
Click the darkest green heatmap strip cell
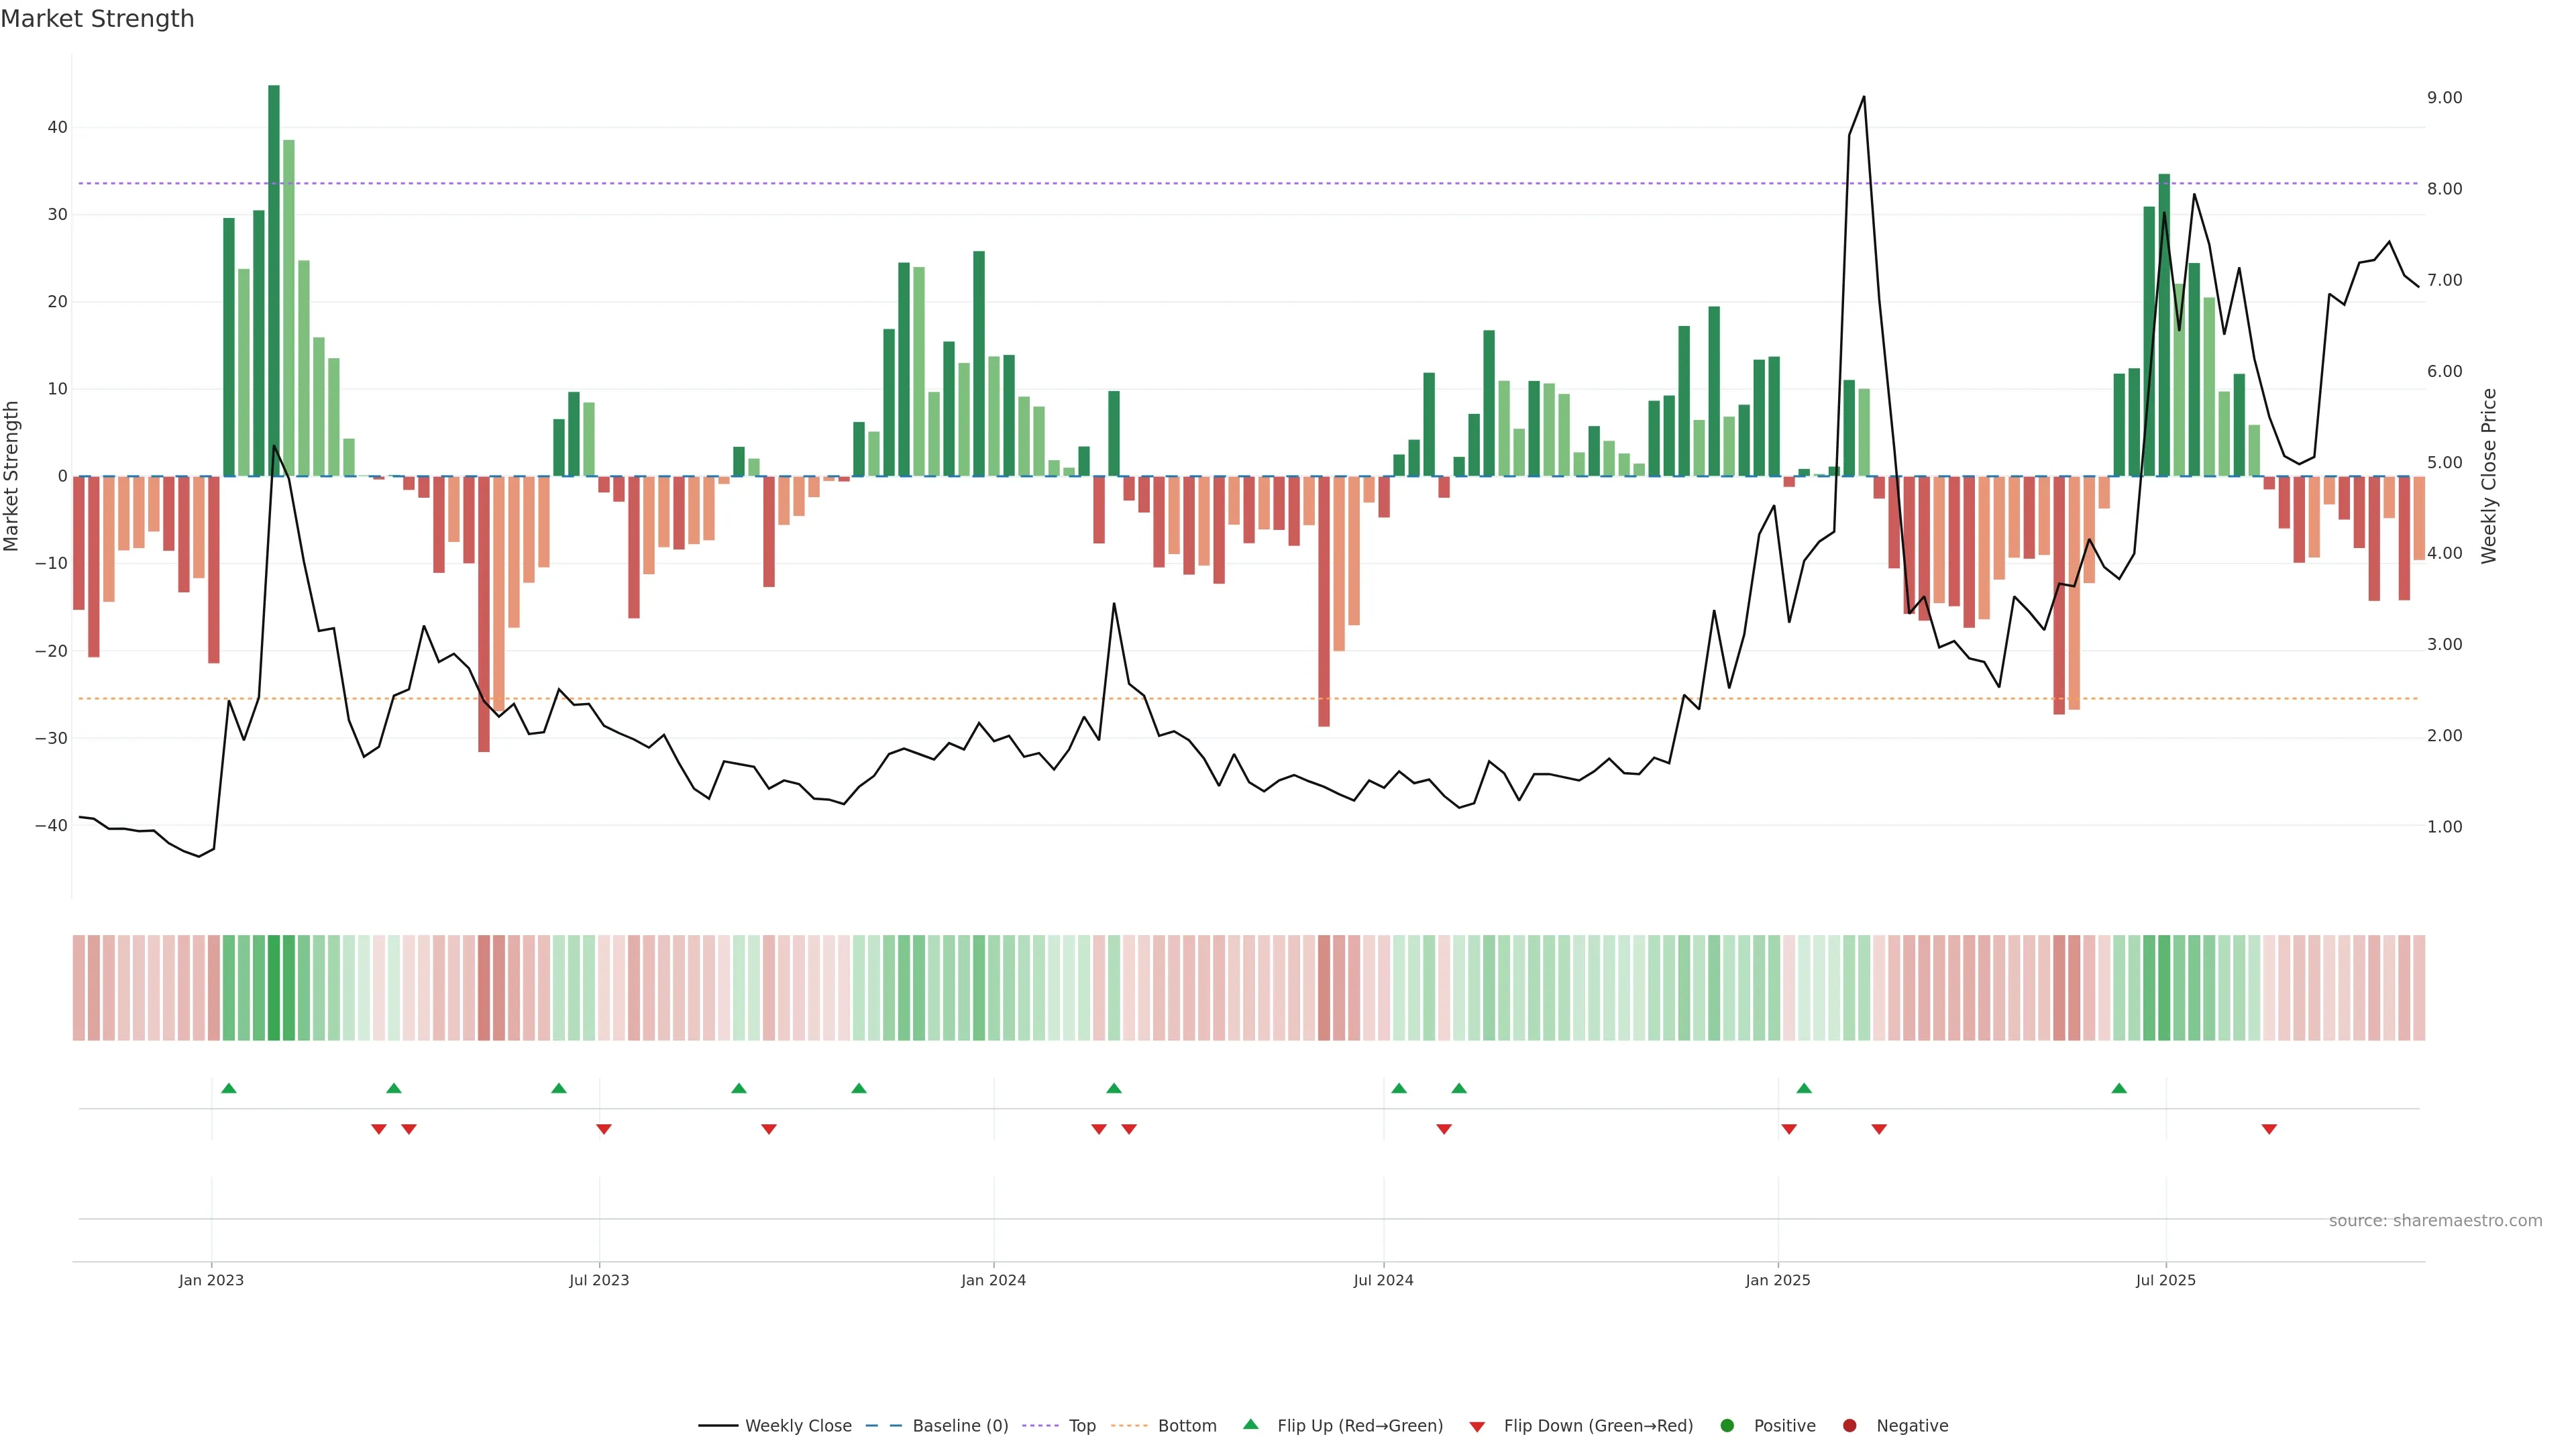click(274, 988)
